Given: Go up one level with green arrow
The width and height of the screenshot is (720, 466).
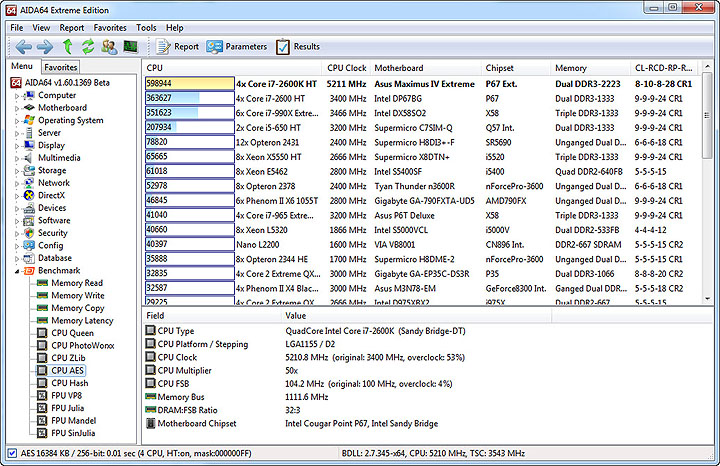Looking at the screenshot, I should click(68, 46).
